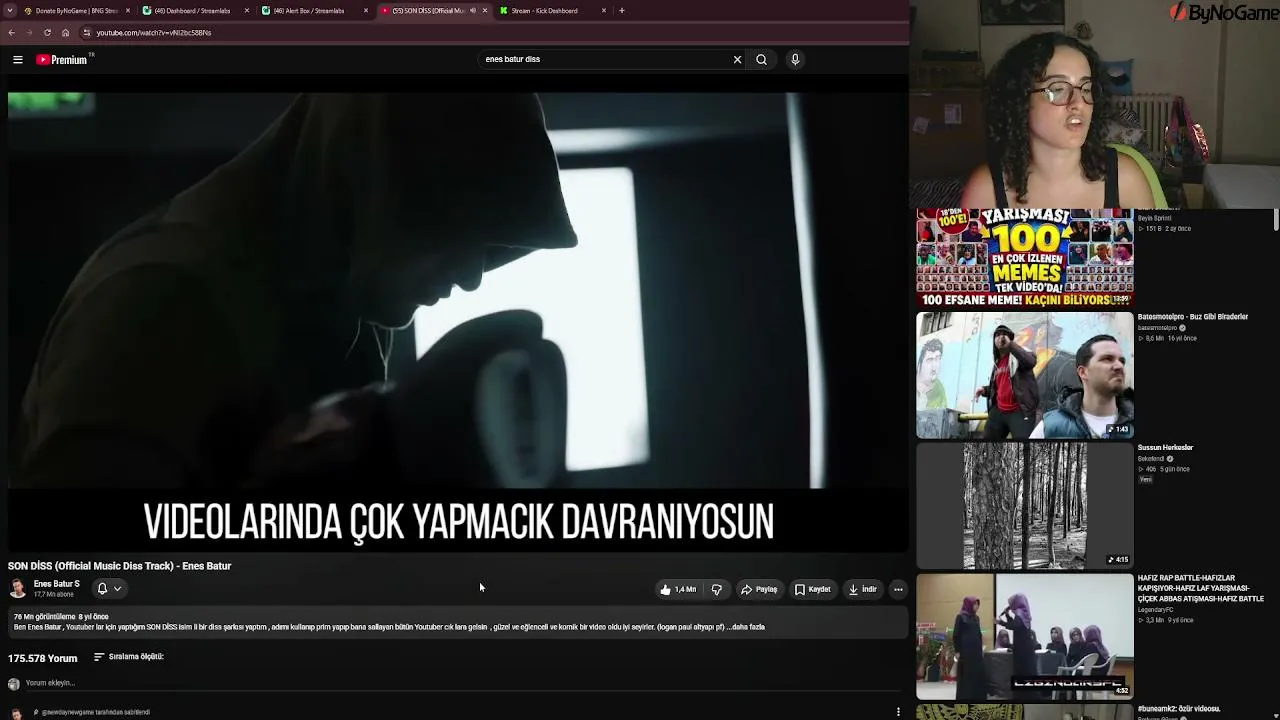Viewport: 1280px width, 720px height.
Task: Close the Dashboard / Streamlabs tab
Action: (x=247, y=11)
